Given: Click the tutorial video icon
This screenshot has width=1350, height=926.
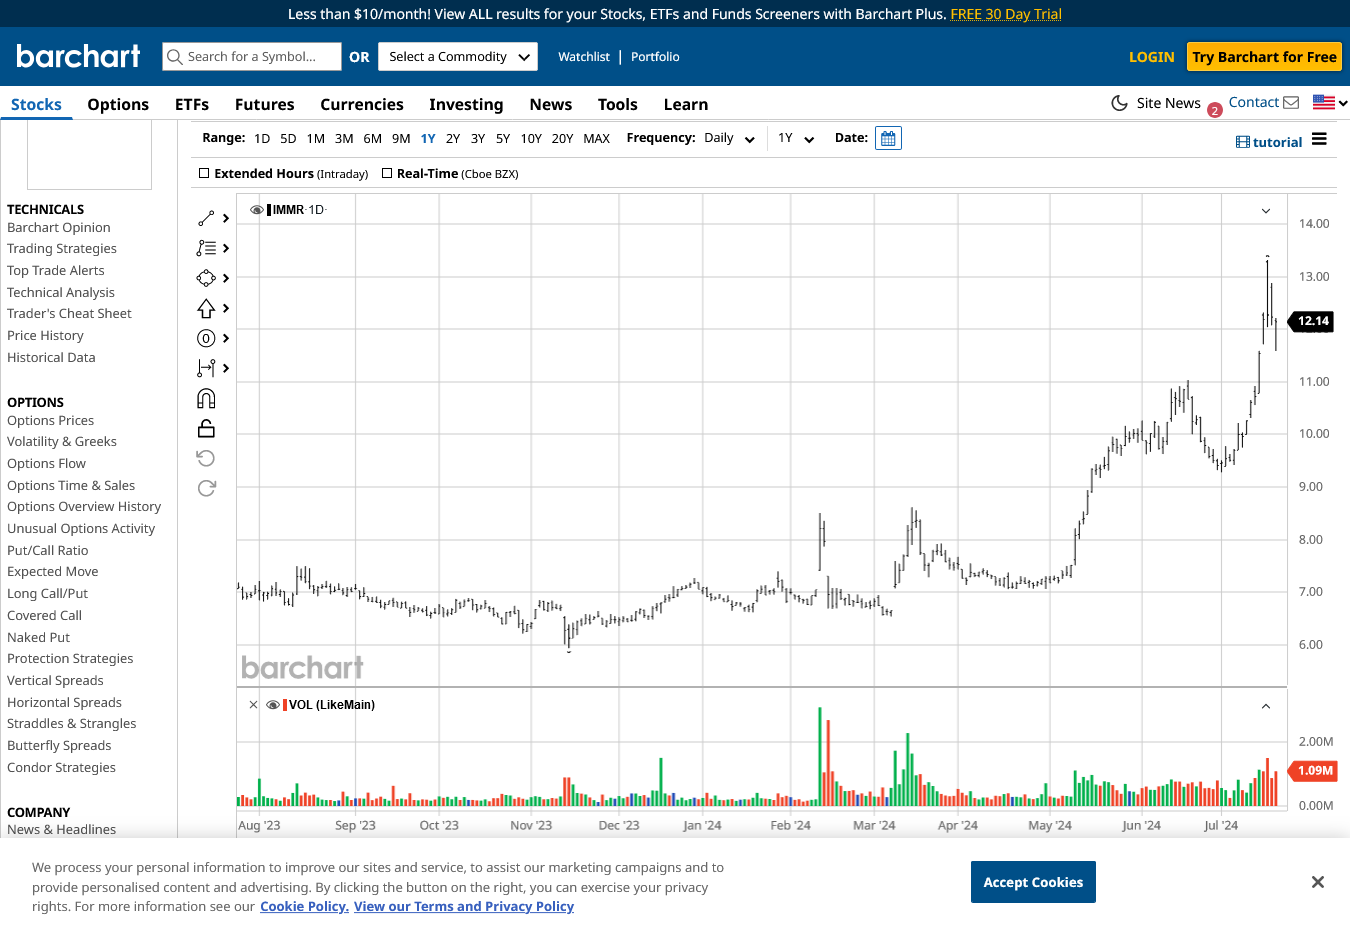Looking at the screenshot, I should [1242, 142].
